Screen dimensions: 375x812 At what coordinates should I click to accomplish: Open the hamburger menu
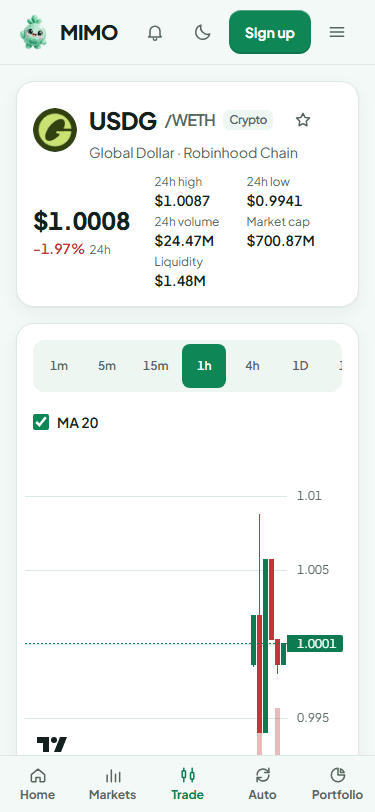tap(337, 33)
